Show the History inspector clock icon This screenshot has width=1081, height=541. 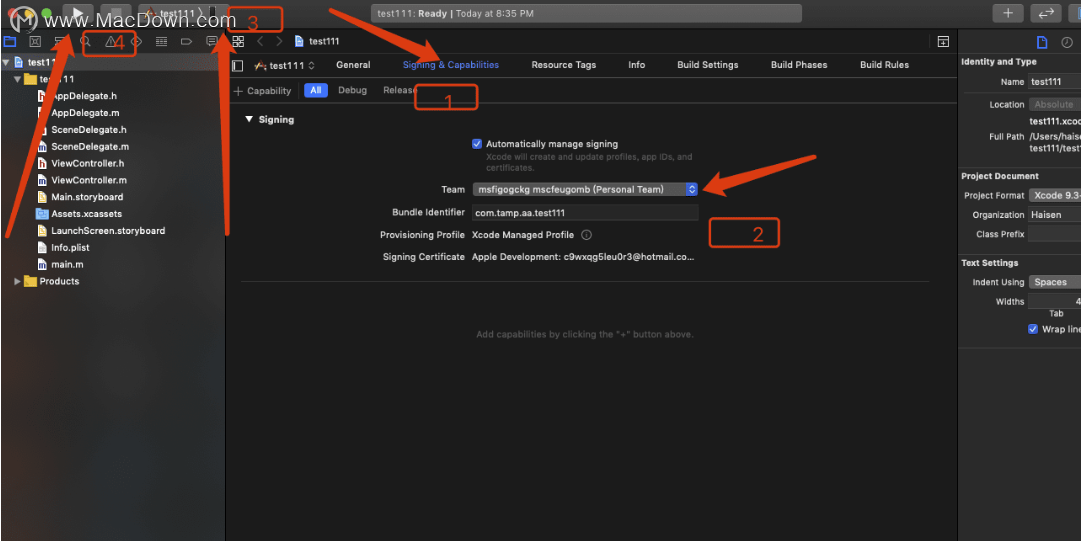pyautogui.click(x=1067, y=42)
